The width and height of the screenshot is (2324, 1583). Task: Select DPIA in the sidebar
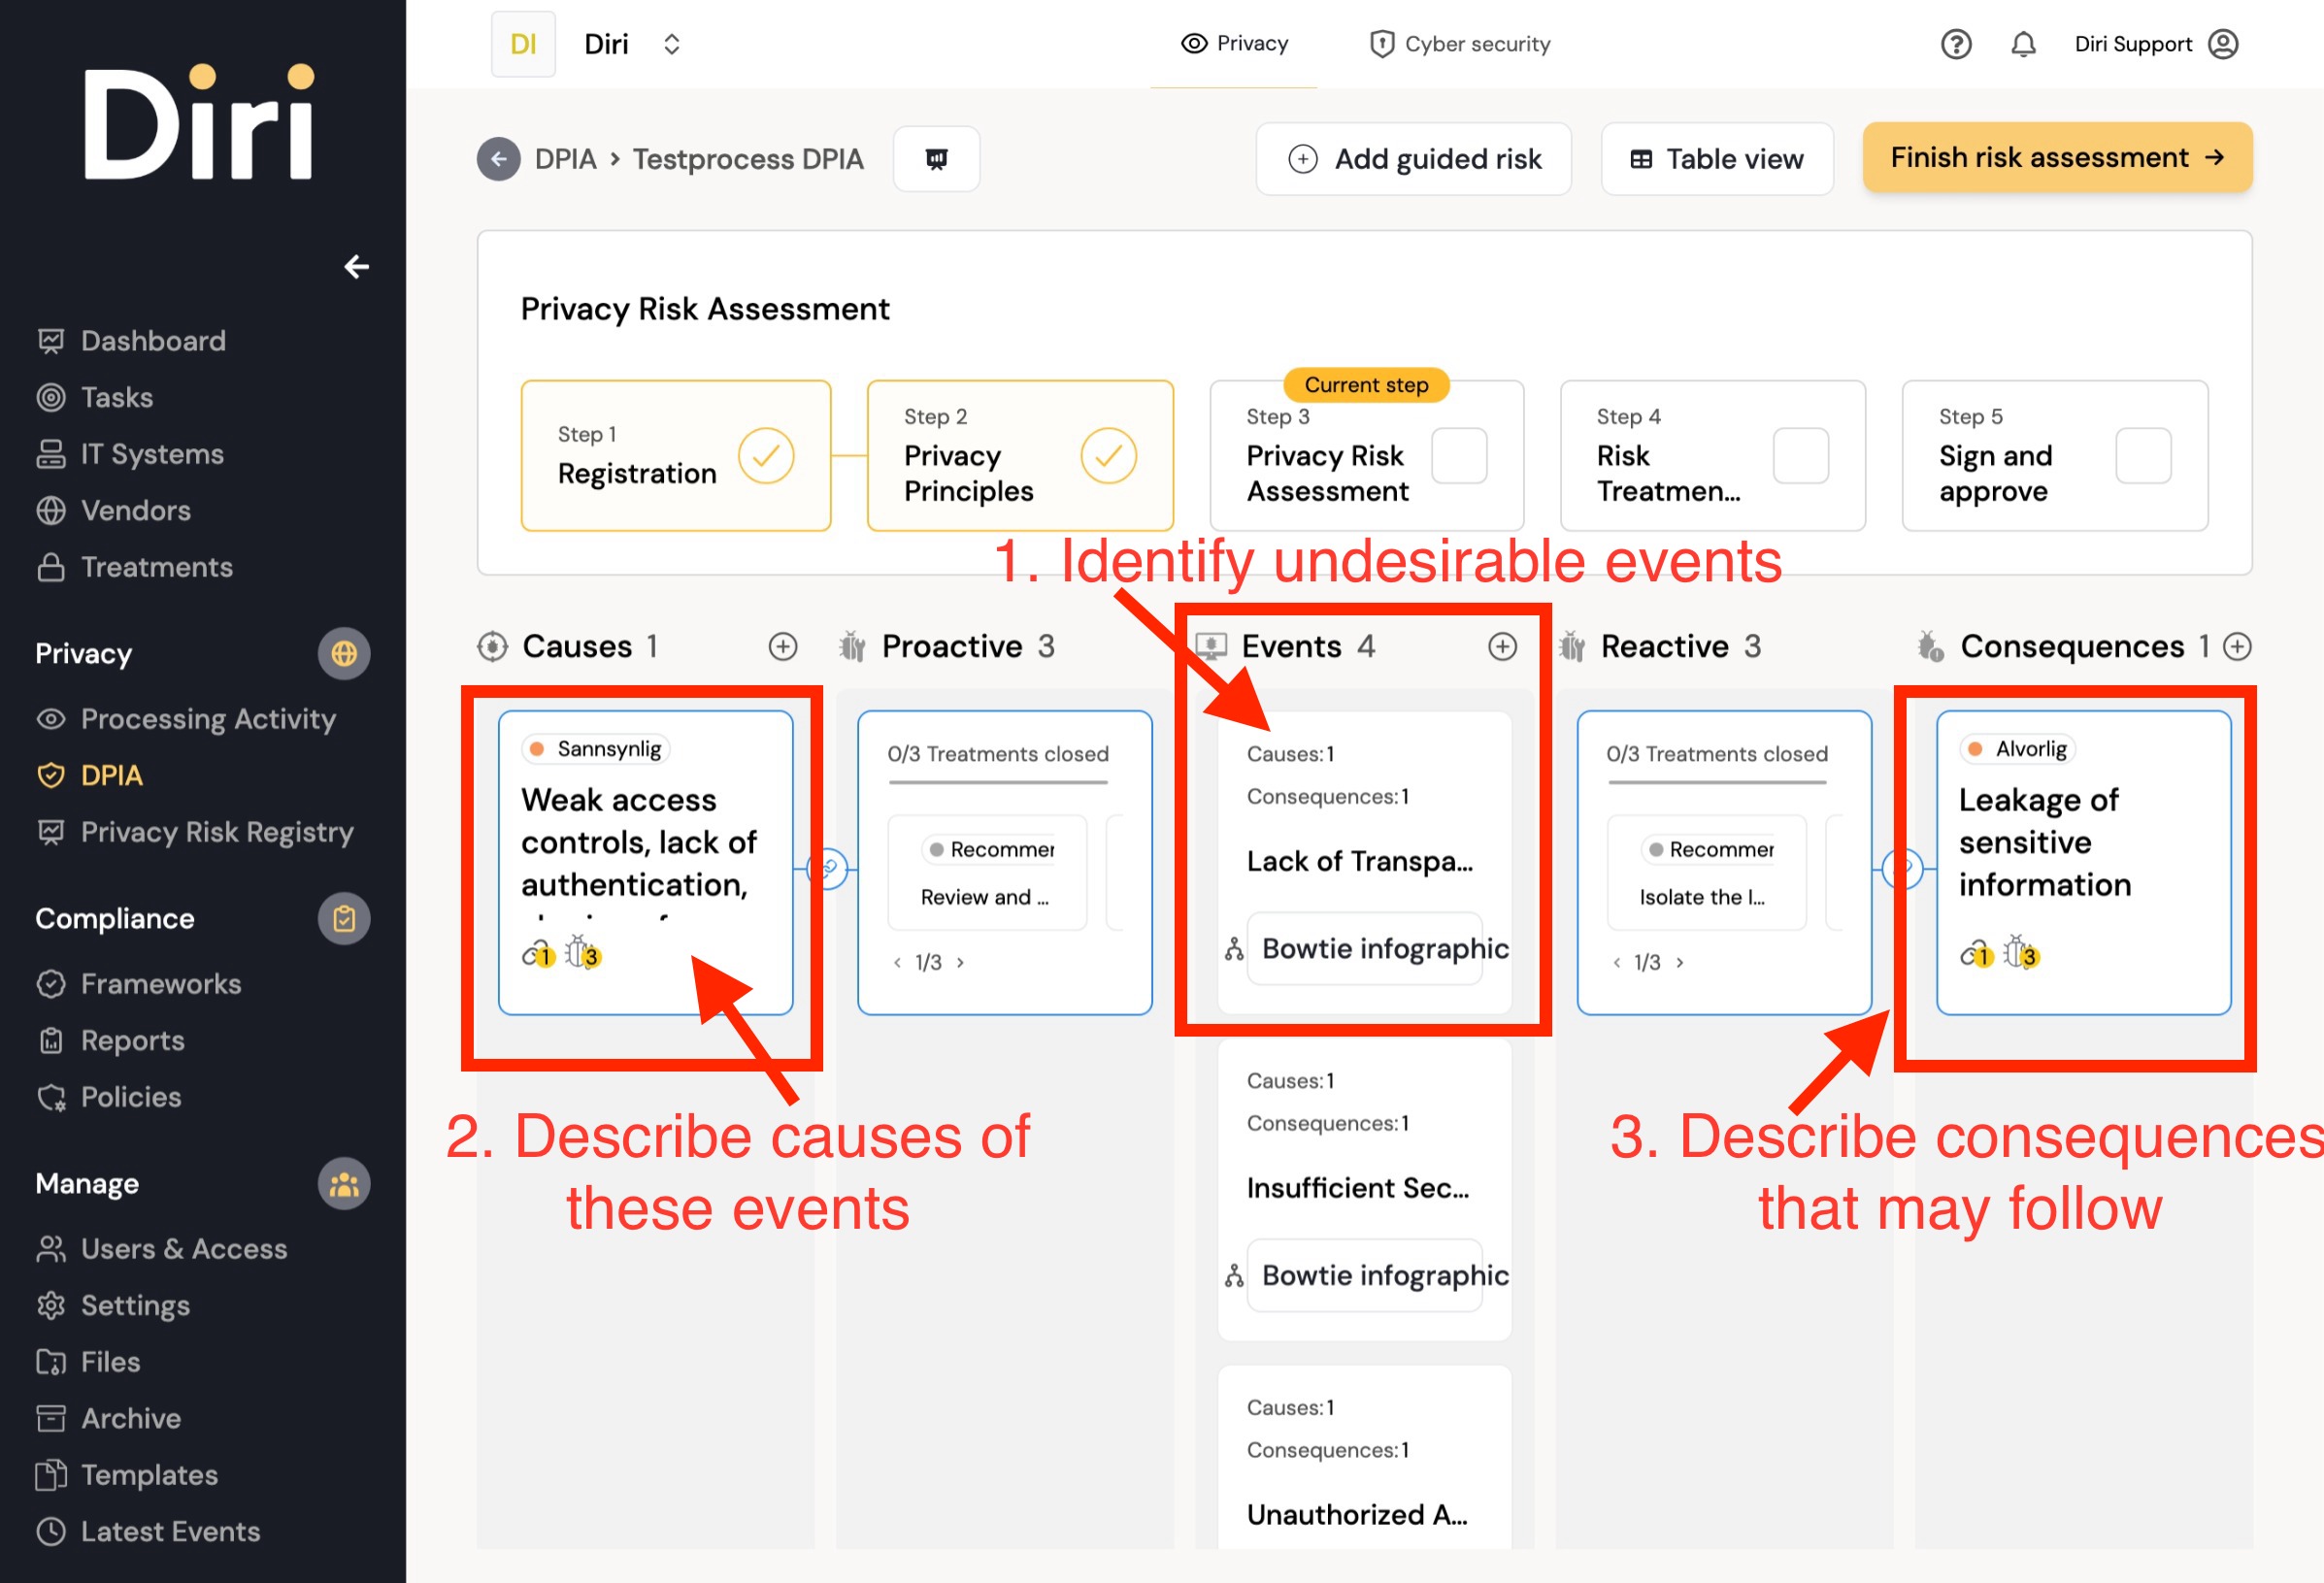tap(90, 776)
